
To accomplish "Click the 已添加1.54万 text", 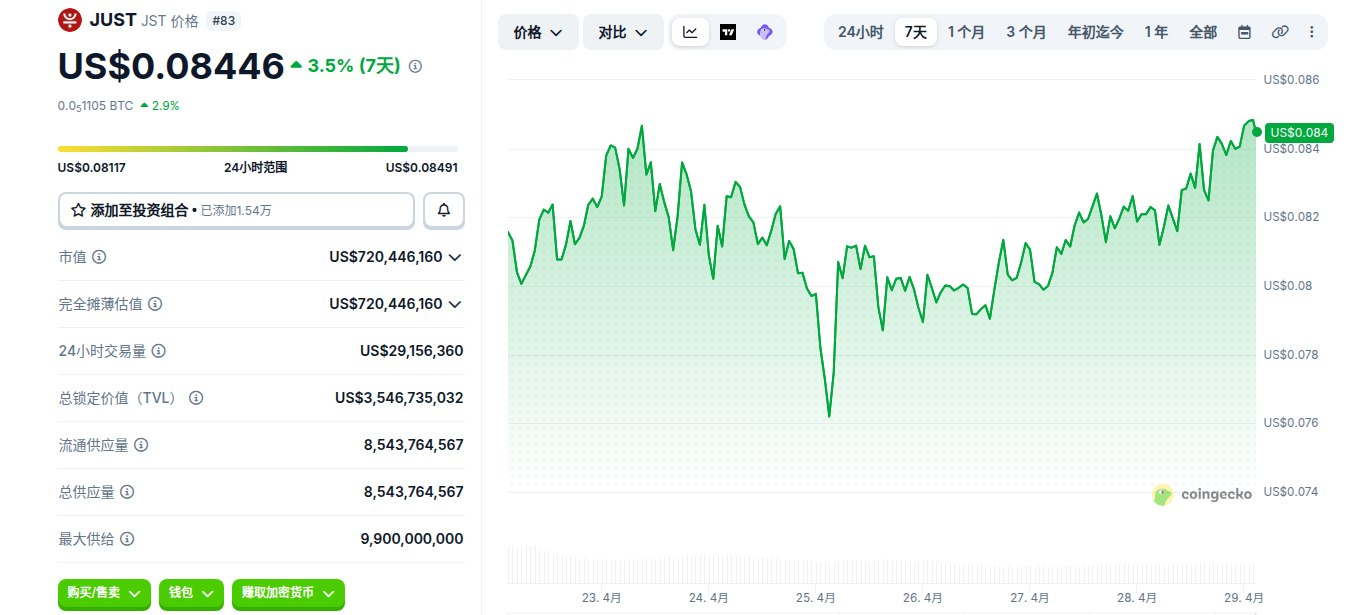I will (236, 211).
